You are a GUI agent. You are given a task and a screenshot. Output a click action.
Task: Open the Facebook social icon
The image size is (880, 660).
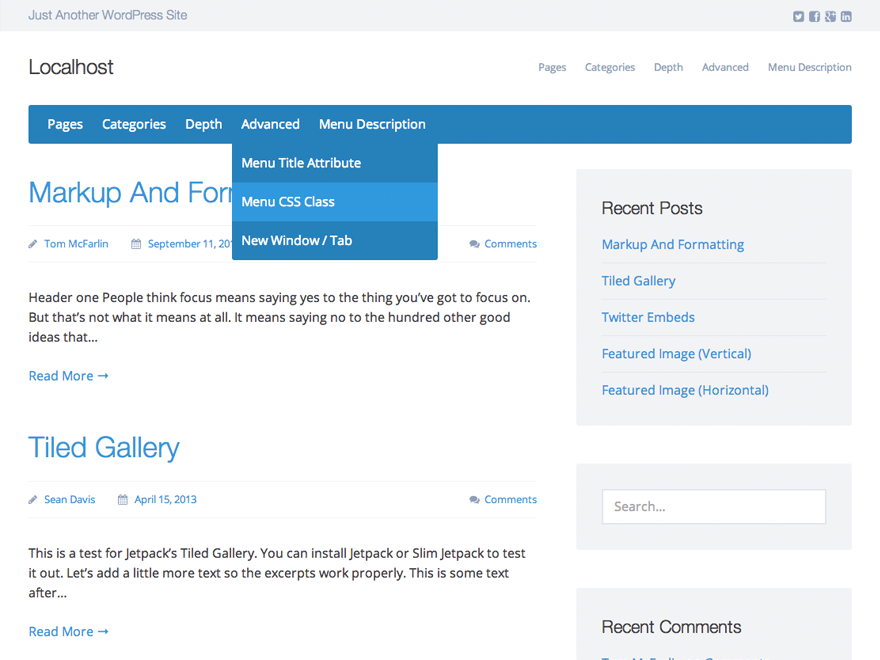814,16
